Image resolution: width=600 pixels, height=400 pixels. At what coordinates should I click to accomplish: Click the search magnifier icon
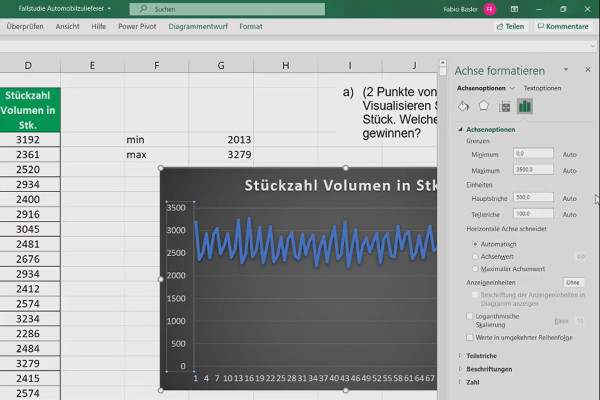tap(143, 9)
